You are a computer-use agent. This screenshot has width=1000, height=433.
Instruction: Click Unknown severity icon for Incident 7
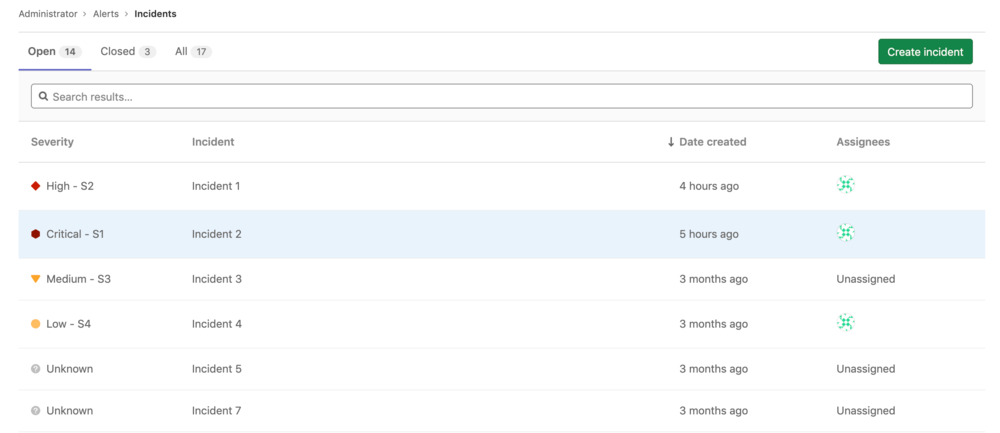pos(36,411)
